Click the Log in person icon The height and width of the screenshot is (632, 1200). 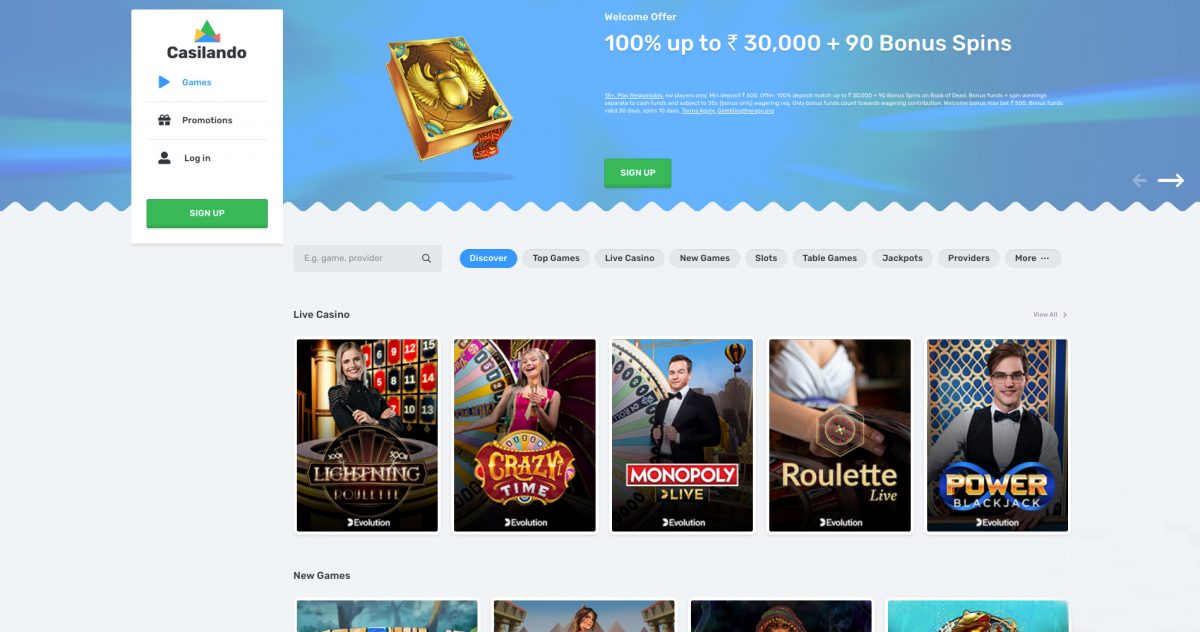click(x=164, y=158)
